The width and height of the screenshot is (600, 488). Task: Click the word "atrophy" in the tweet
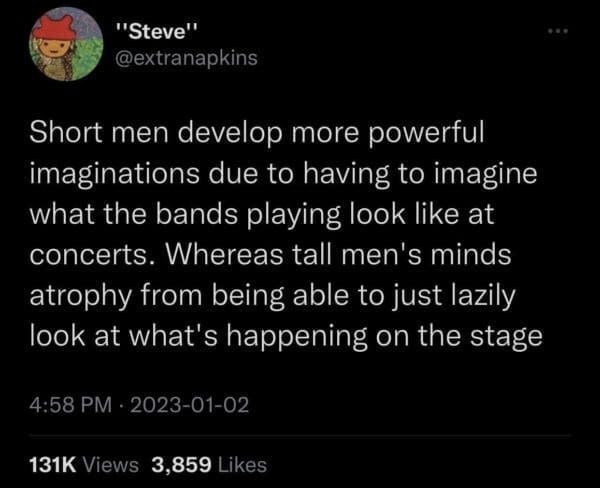[81, 296]
